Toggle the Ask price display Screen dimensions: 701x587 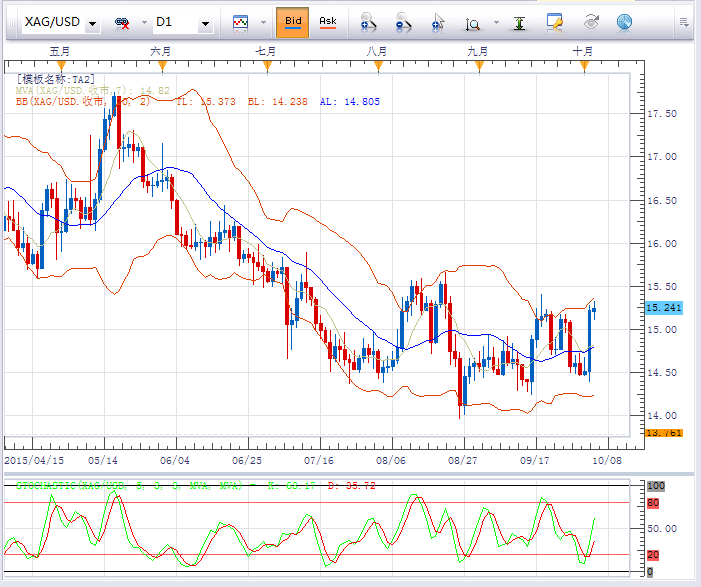[x=327, y=21]
